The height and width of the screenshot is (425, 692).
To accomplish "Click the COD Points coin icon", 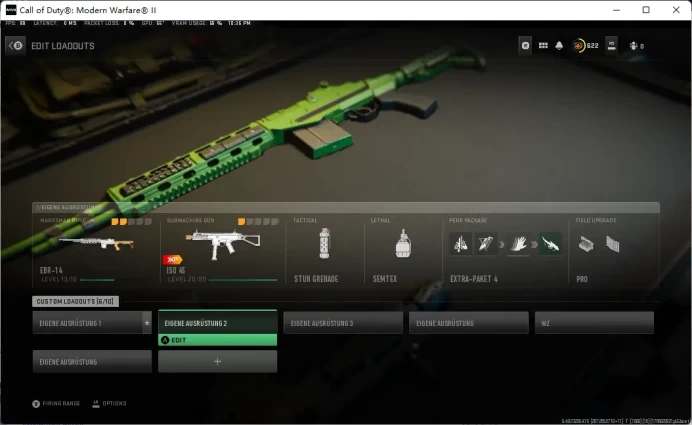I will coord(578,45).
